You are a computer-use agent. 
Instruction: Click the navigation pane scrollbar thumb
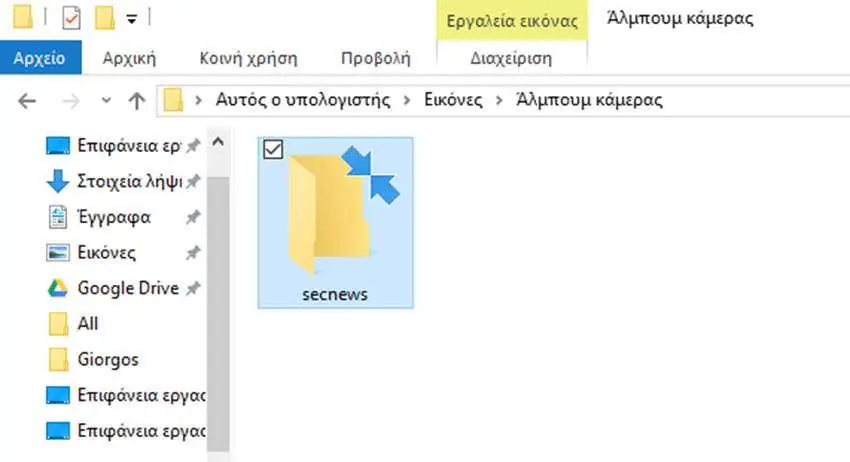pyautogui.click(x=218, y=315)
